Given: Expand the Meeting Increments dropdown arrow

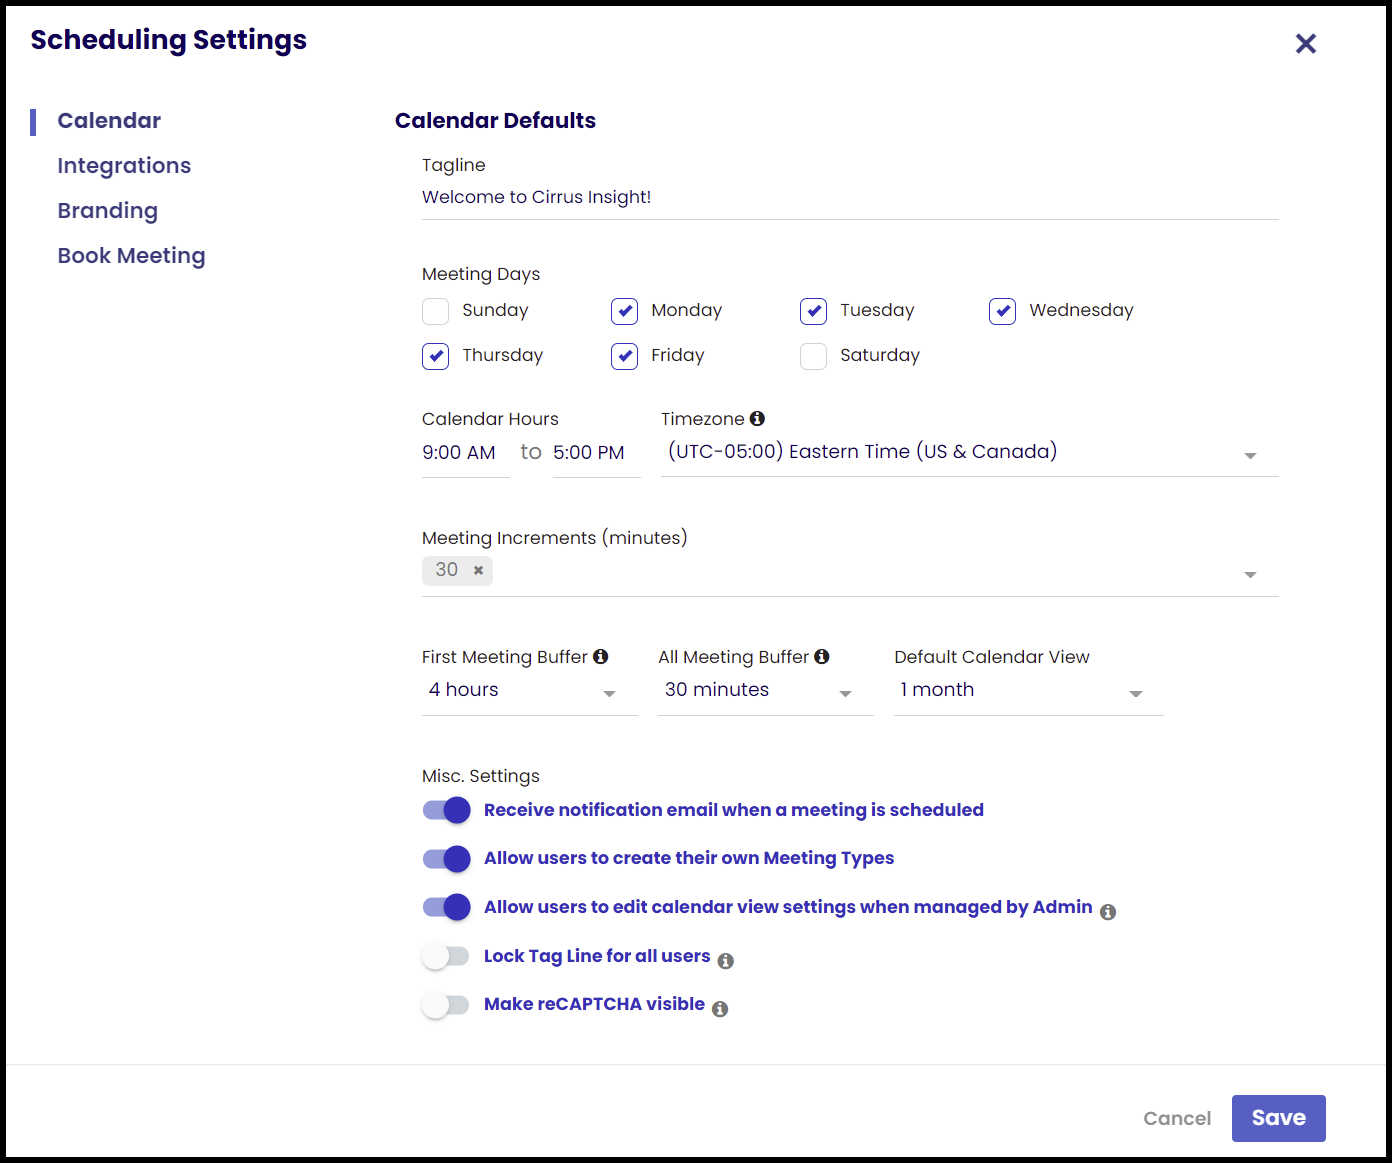Looking at the screenshot, I should [1250, 574].
